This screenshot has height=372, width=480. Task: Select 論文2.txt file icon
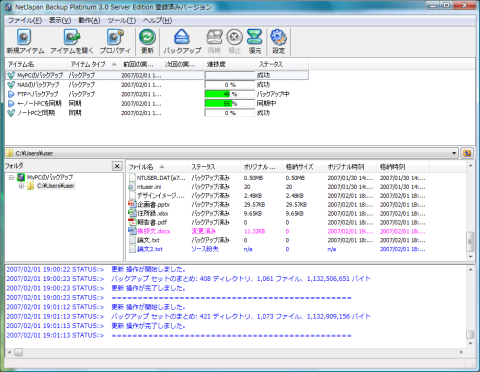(132, 249)
